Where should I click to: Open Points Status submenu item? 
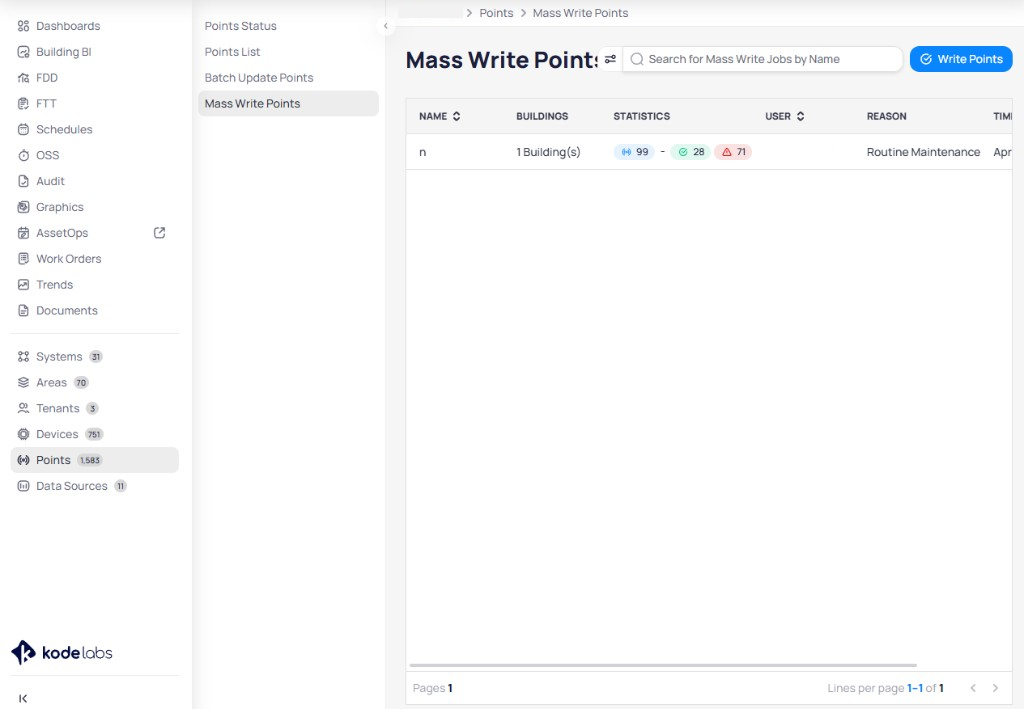point(288,26)
